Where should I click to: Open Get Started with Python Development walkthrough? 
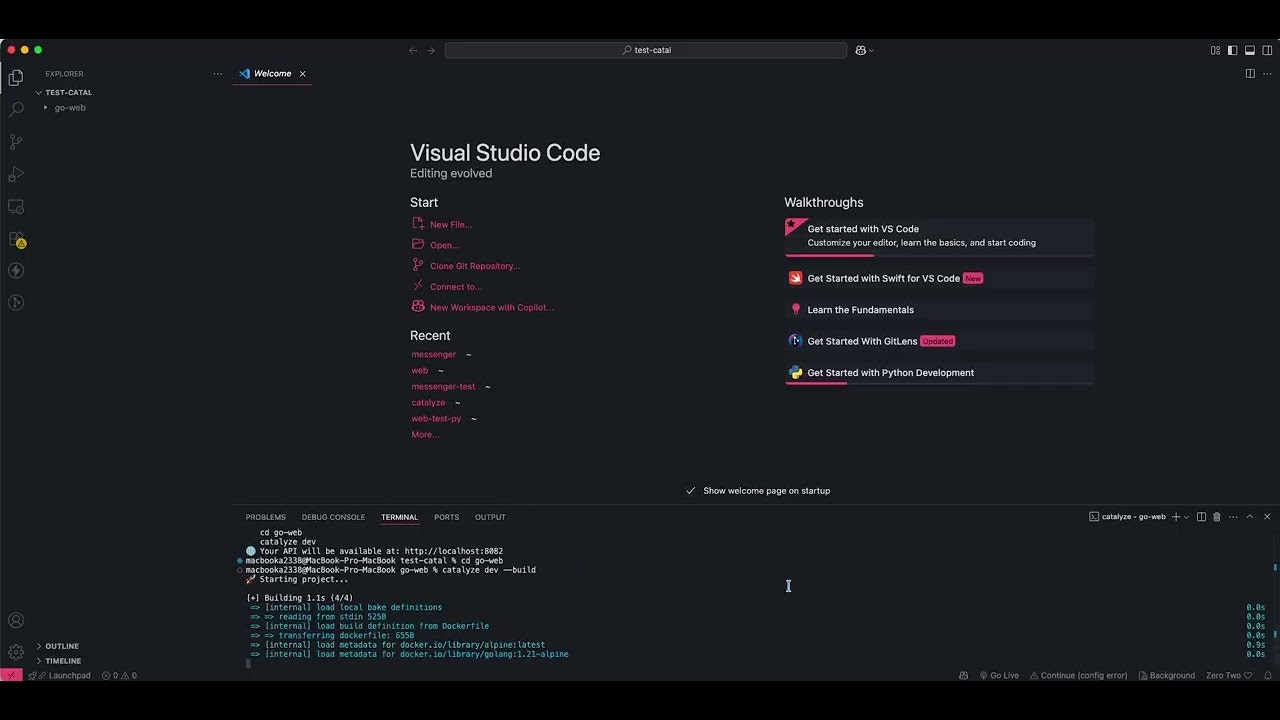tap(939, 373)
